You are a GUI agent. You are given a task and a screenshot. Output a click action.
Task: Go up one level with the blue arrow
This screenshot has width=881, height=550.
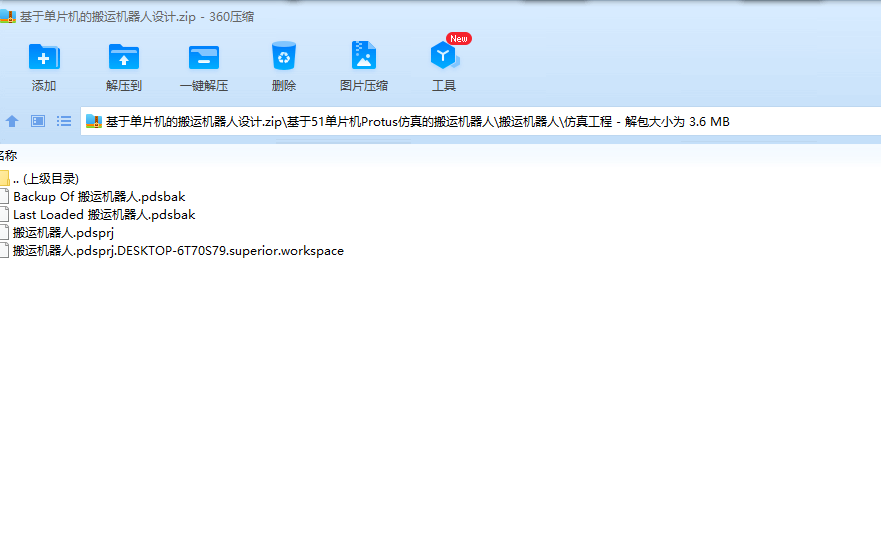click(x=12, y=121)
